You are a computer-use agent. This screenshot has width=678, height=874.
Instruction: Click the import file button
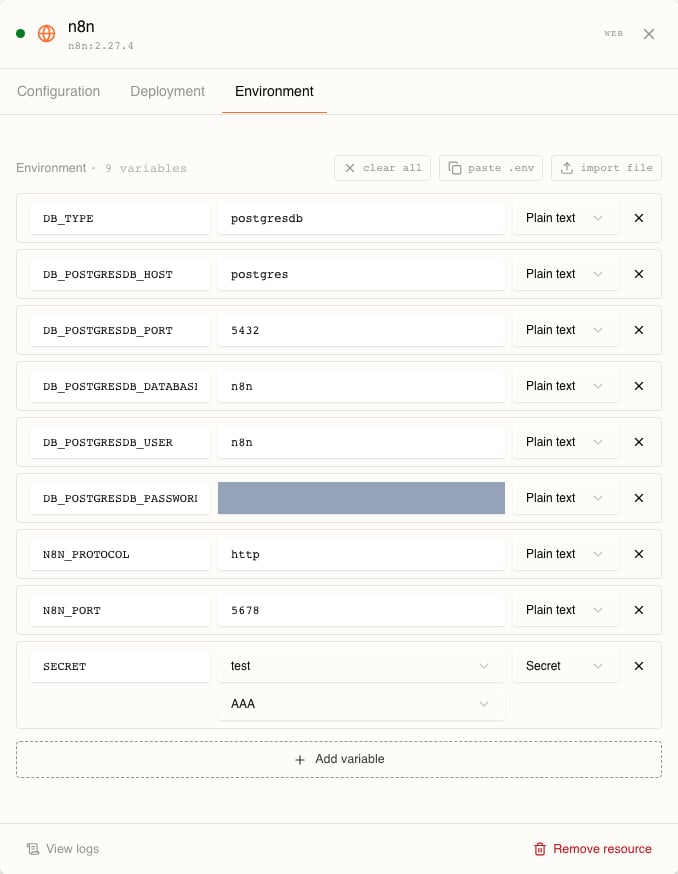click(606, 168)
